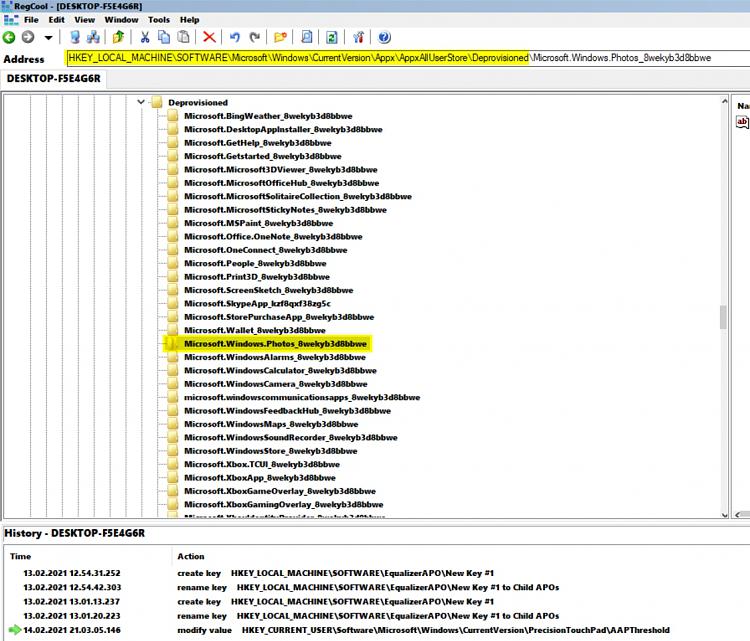Go up one level with folder-arrow icon

coord(118,37)
